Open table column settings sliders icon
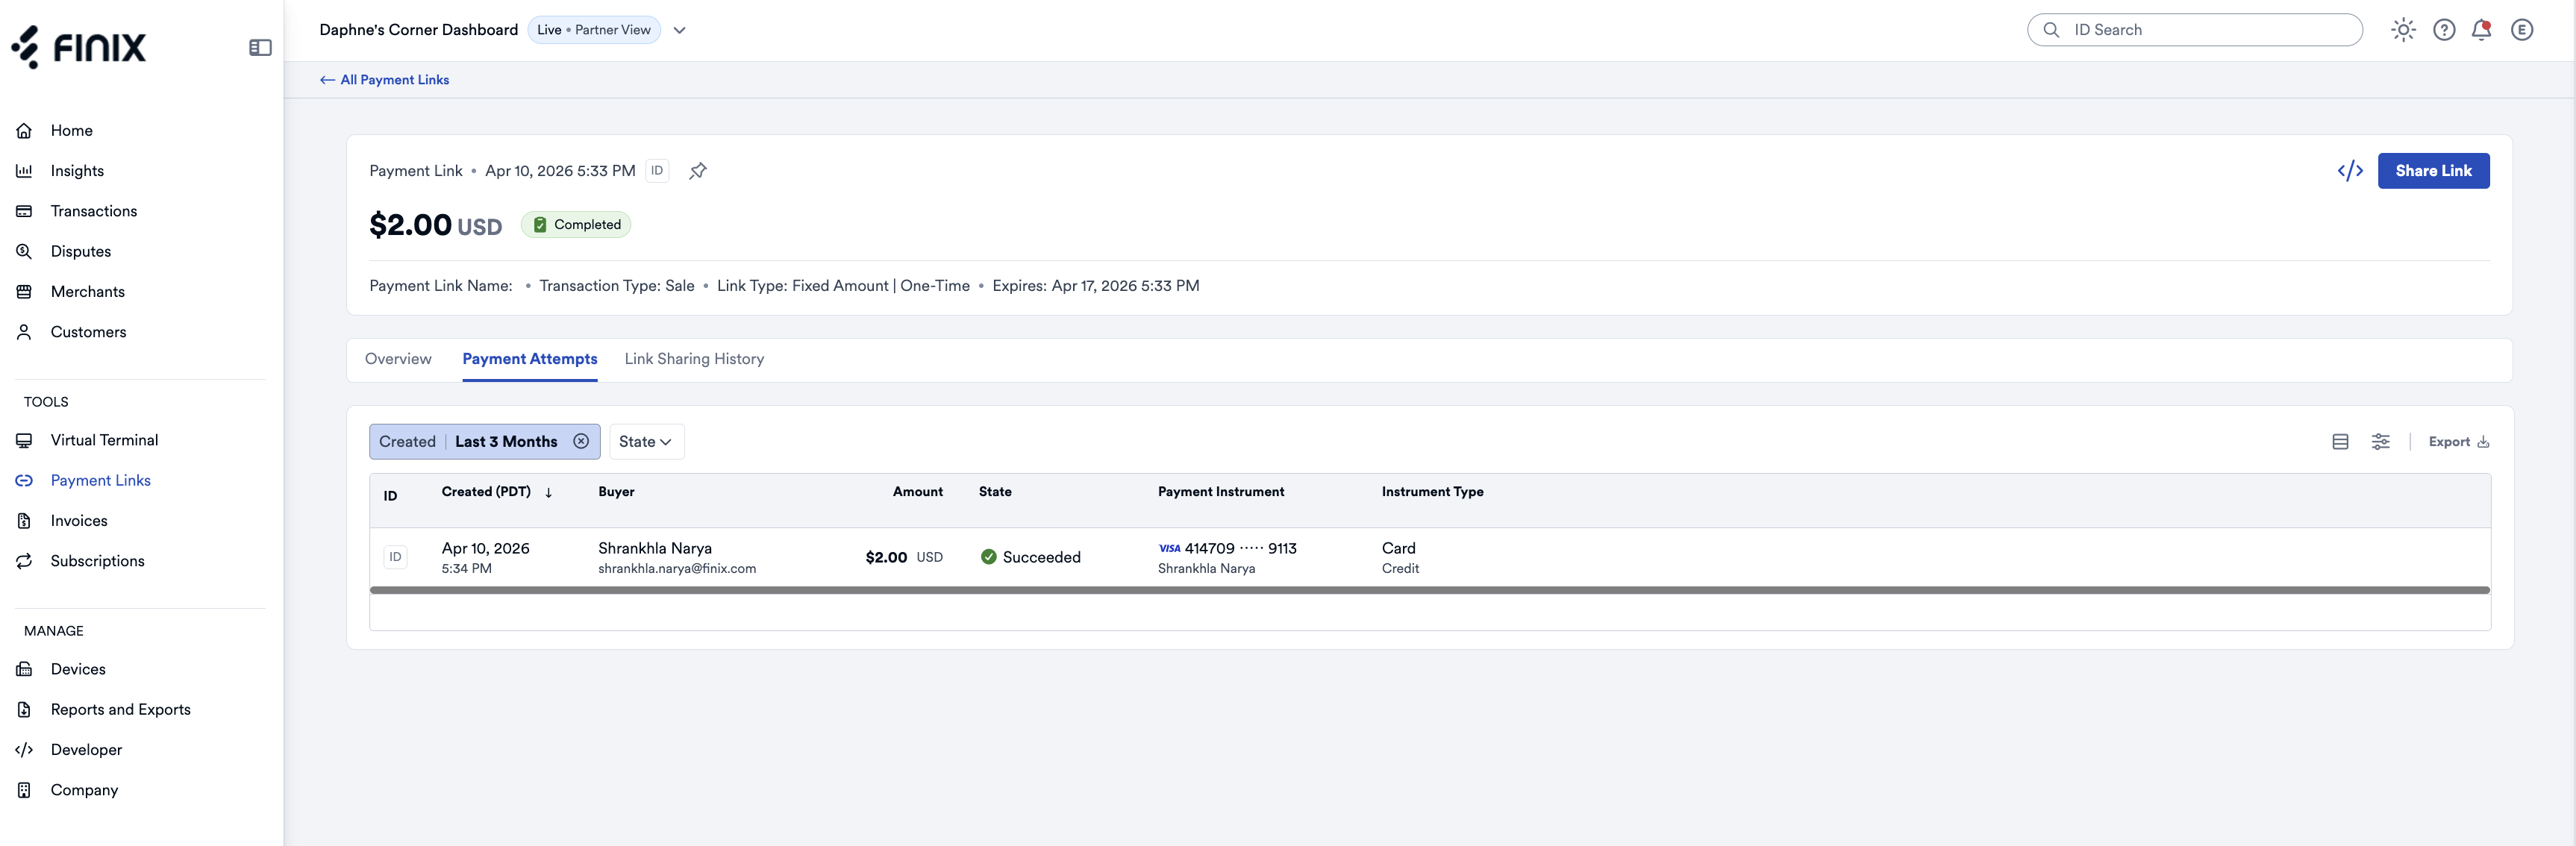 (x=2381, y=442)
